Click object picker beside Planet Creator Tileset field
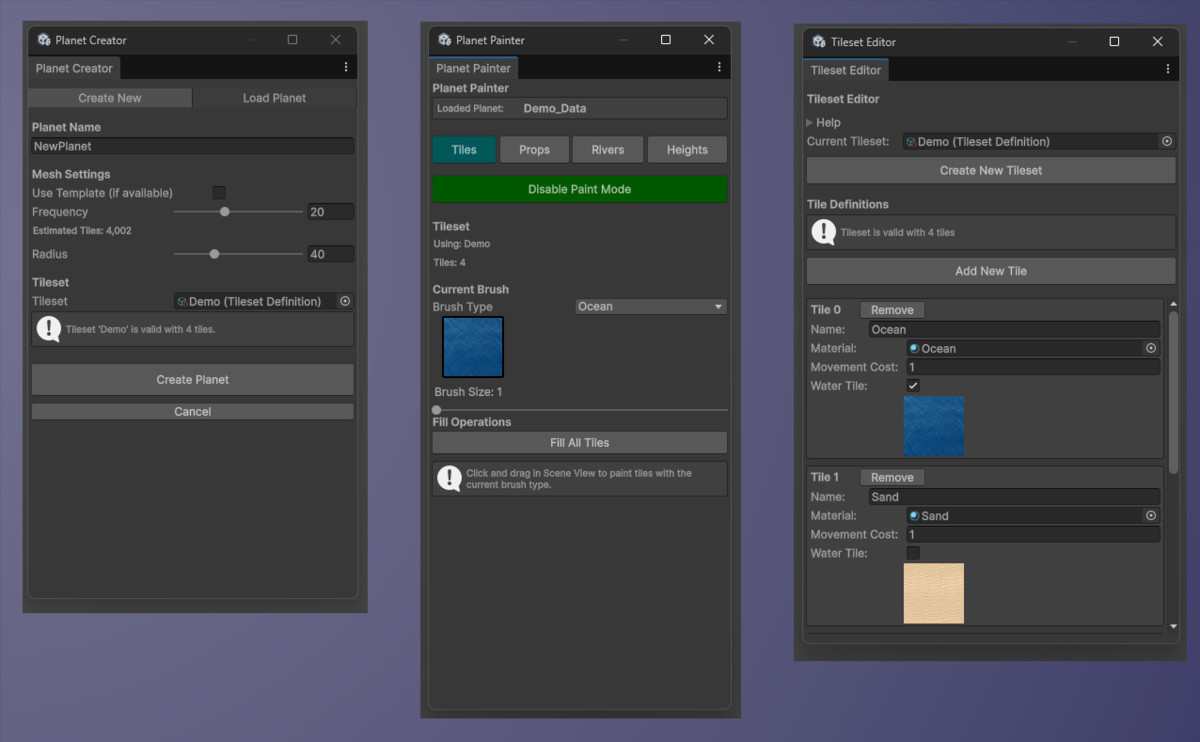 coord(345,301)
